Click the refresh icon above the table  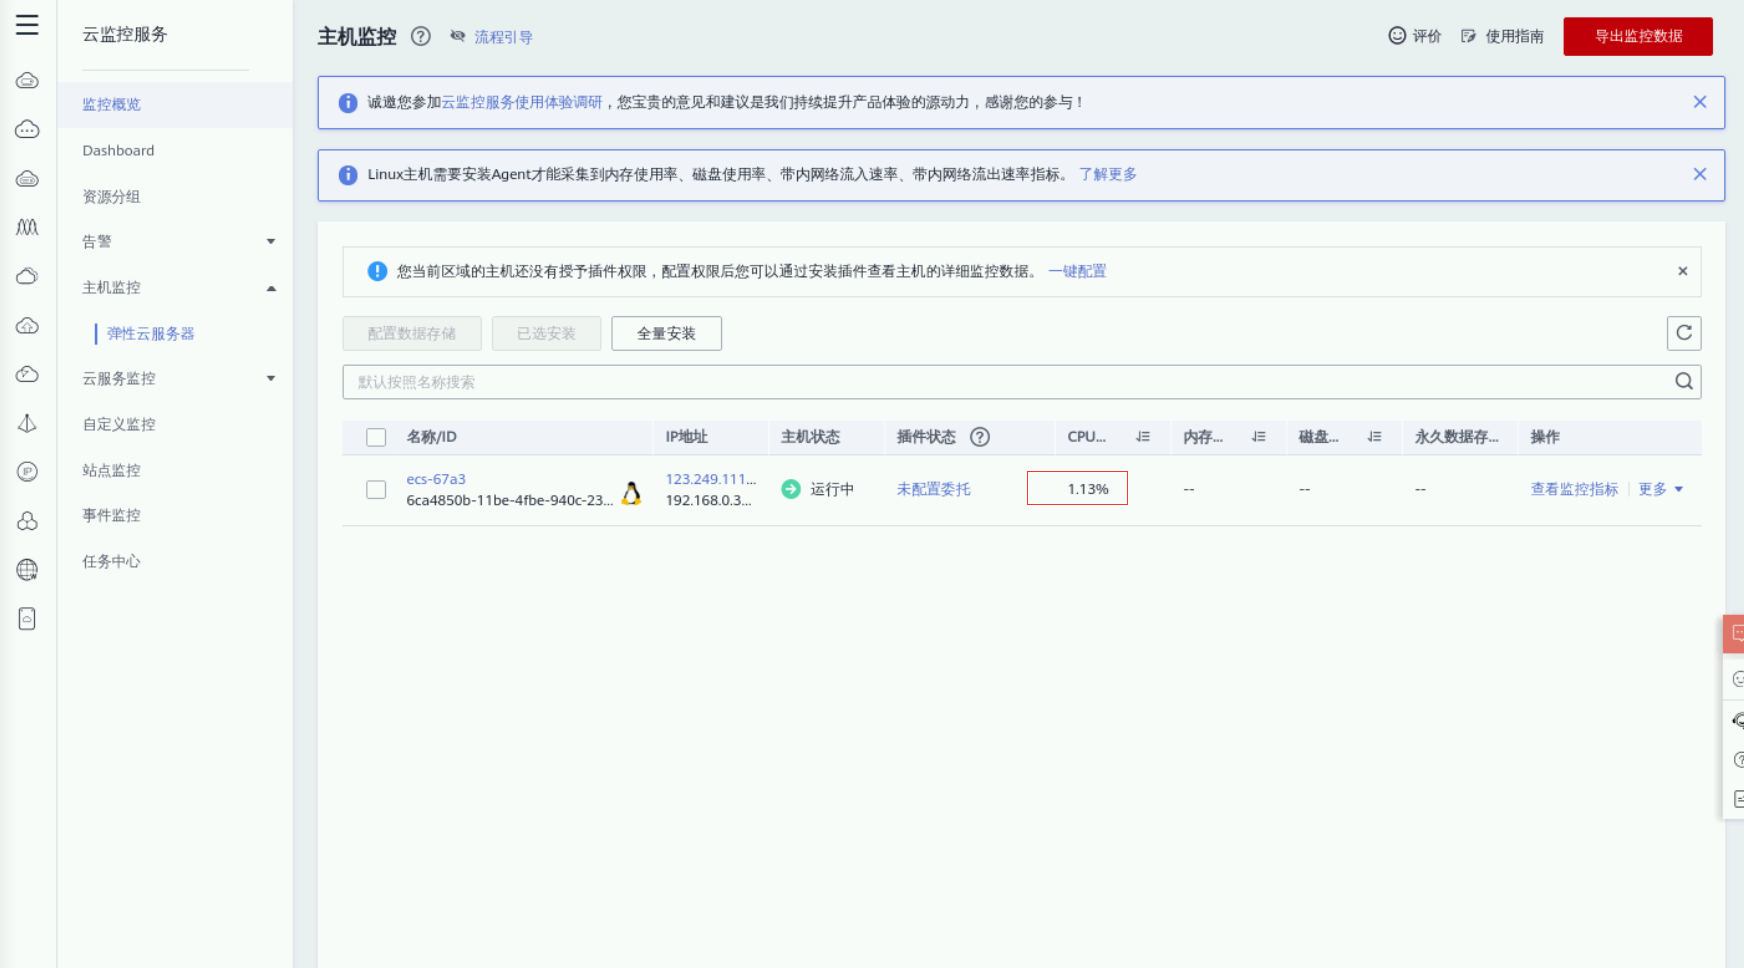[x=1684, y=333]
